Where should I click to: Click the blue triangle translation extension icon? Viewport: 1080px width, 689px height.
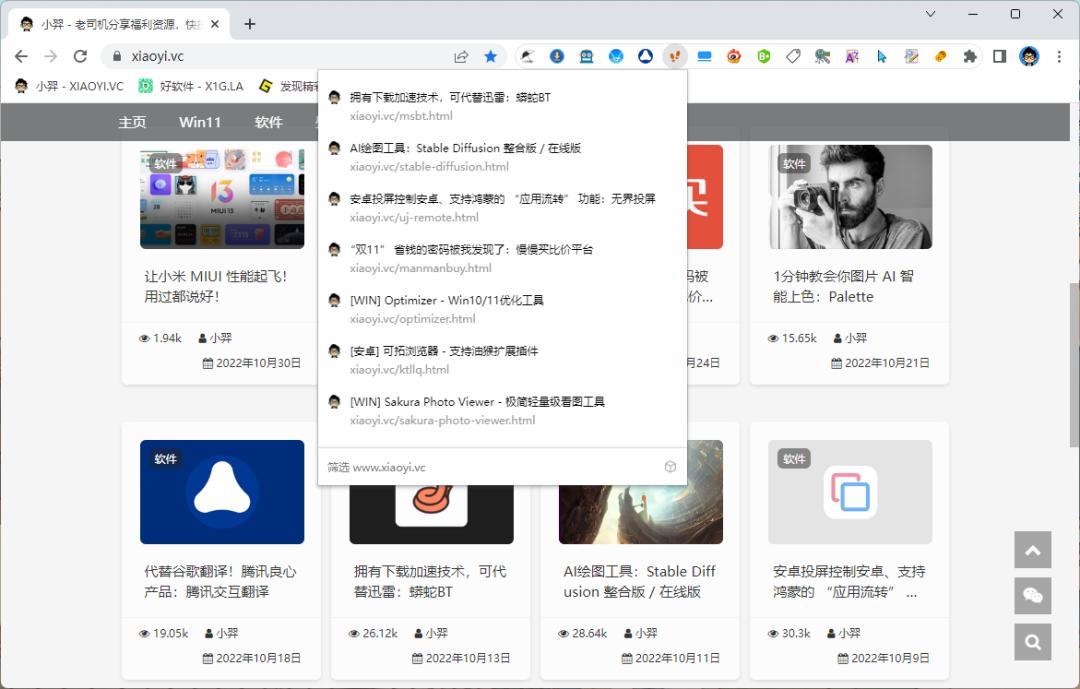click(x=645, y=56)
